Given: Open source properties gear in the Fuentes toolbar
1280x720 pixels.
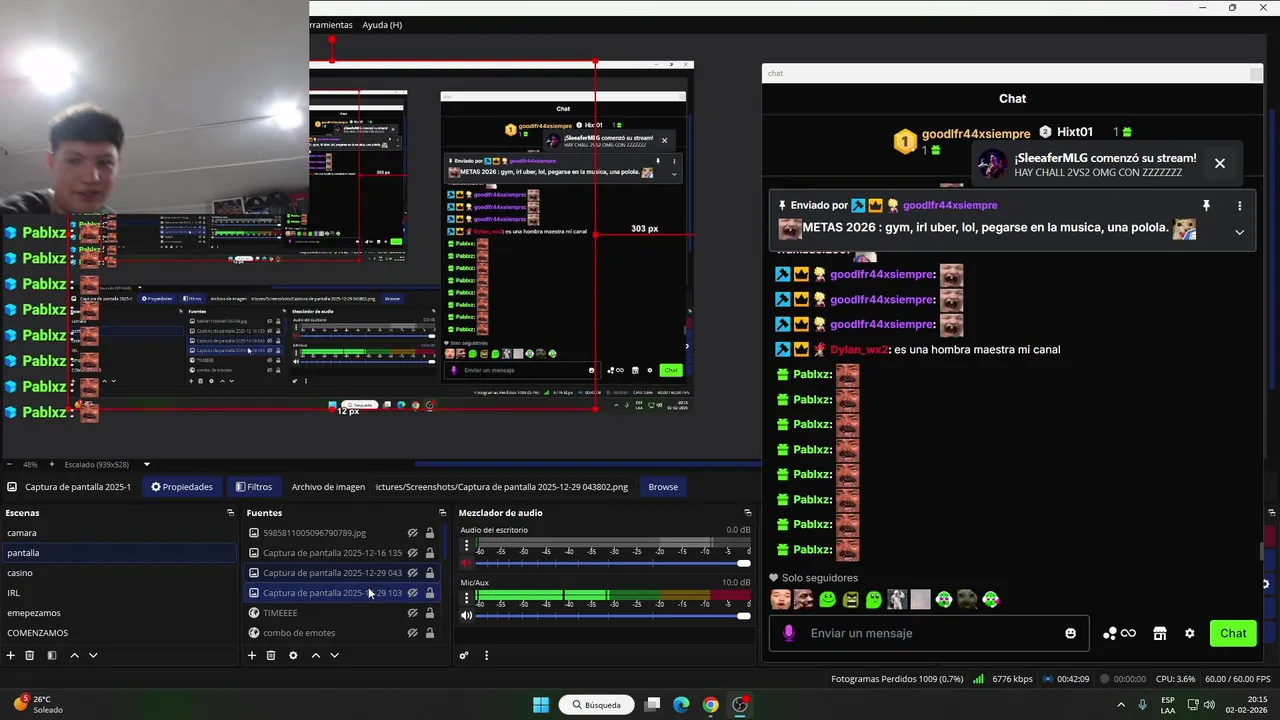Looking at the screenshot, I should (293, 655).
